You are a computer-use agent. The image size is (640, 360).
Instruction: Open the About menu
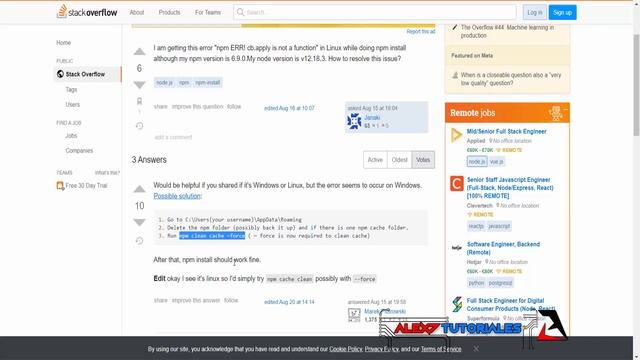(x=137, y=12)
